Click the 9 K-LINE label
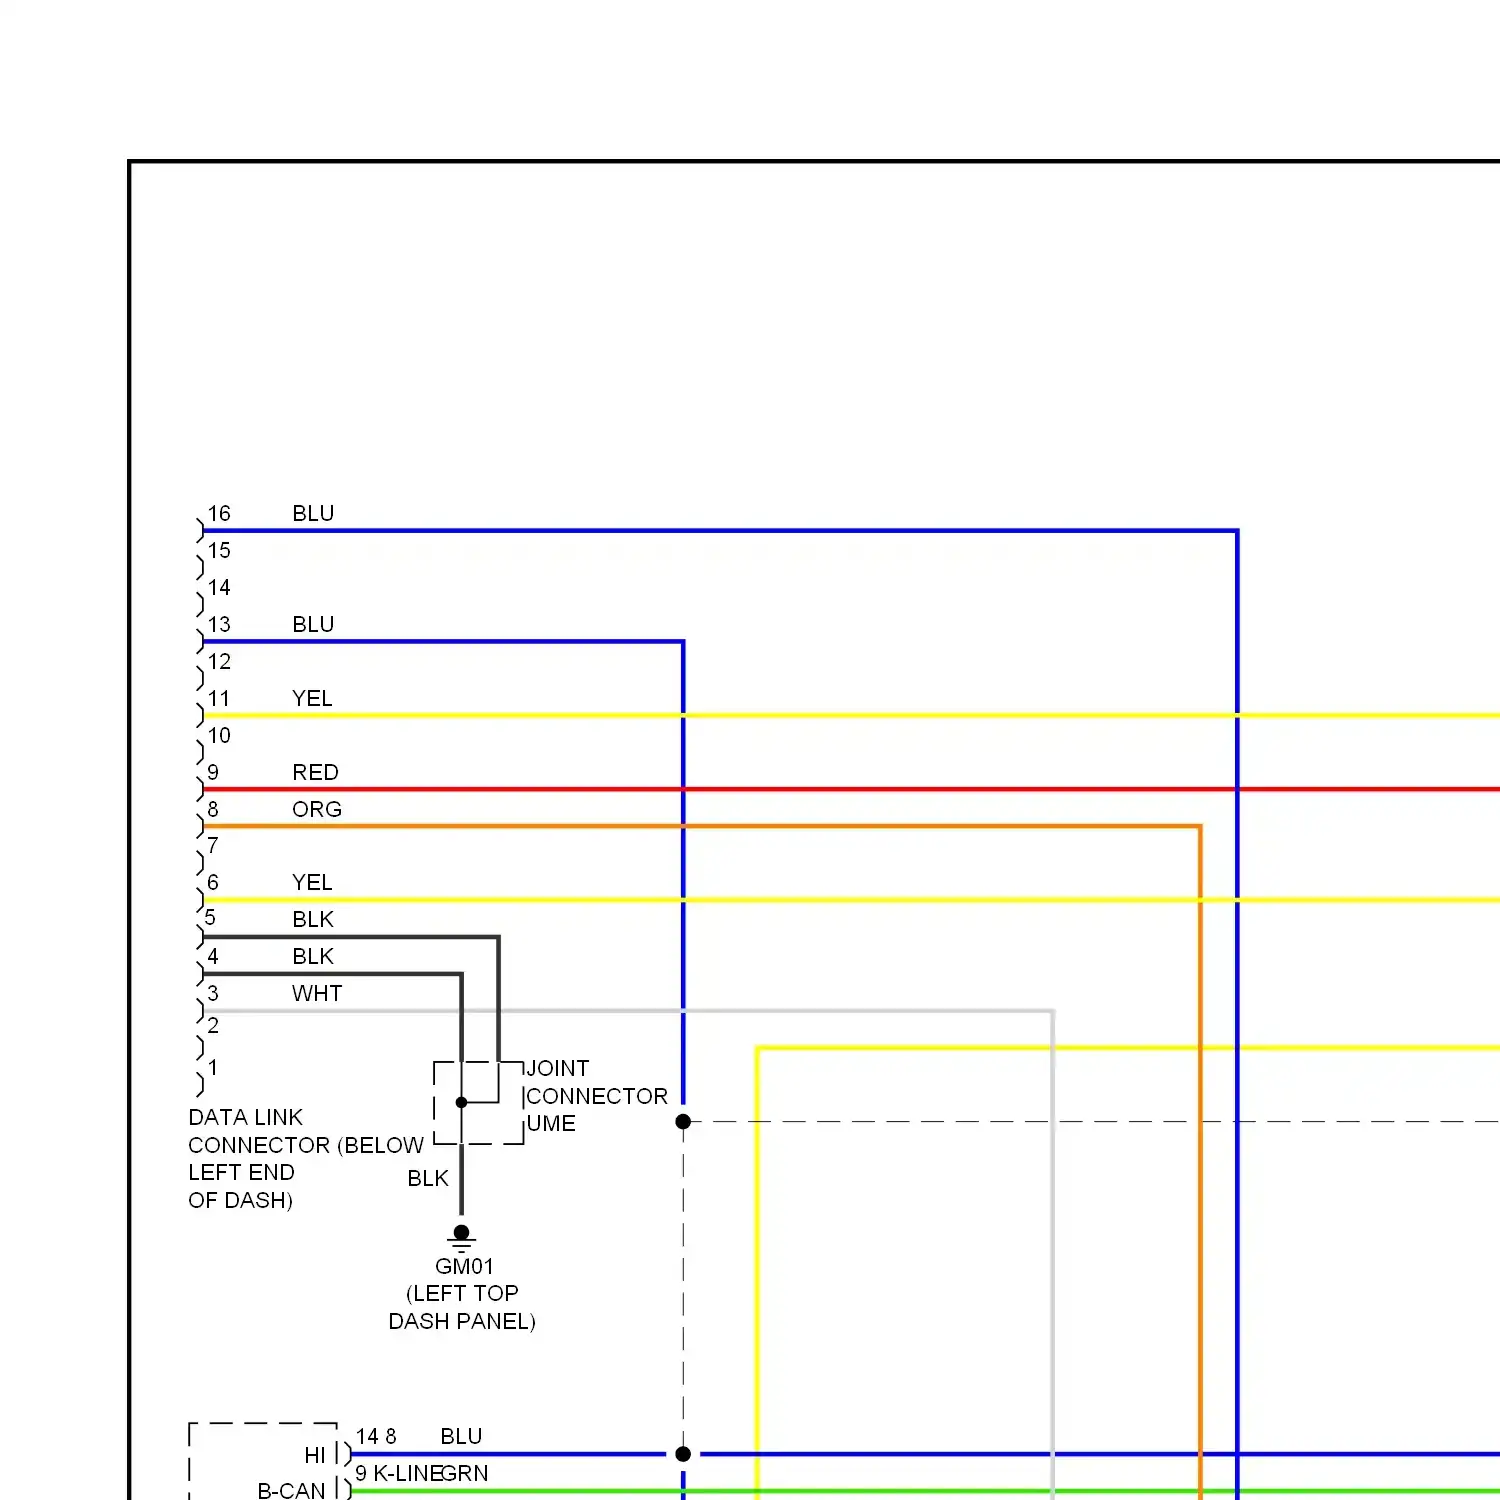Viewport: 1500px width, 1500px height. coord(397,1474)
